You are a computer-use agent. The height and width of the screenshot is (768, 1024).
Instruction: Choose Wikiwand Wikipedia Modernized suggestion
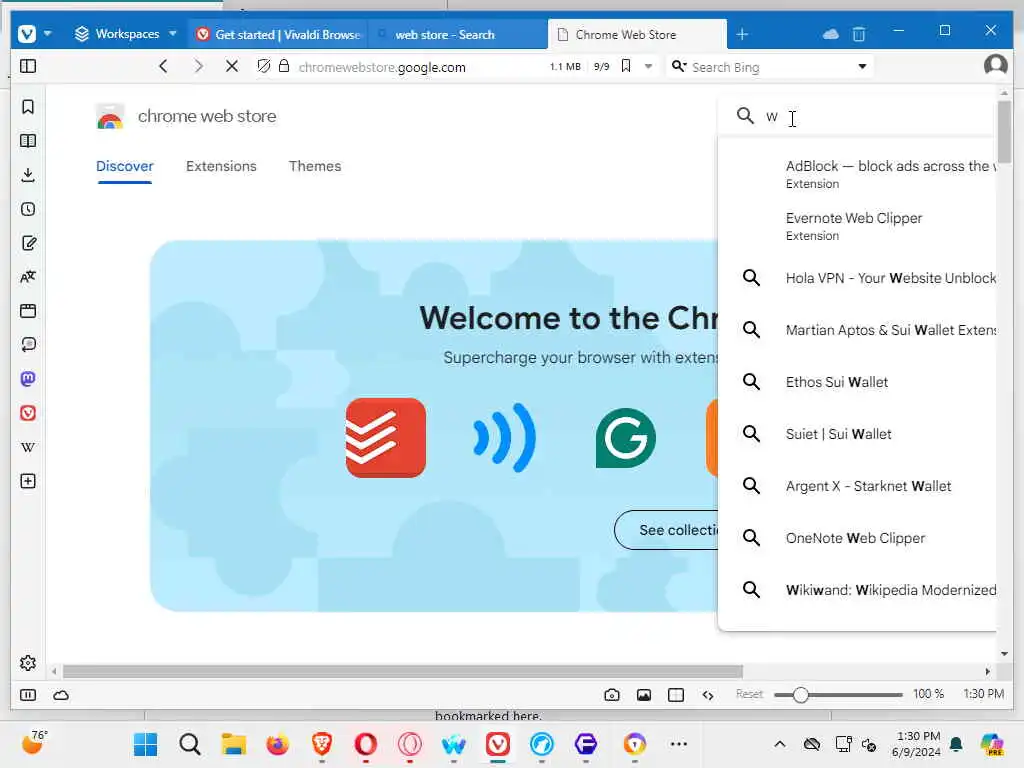857,590
